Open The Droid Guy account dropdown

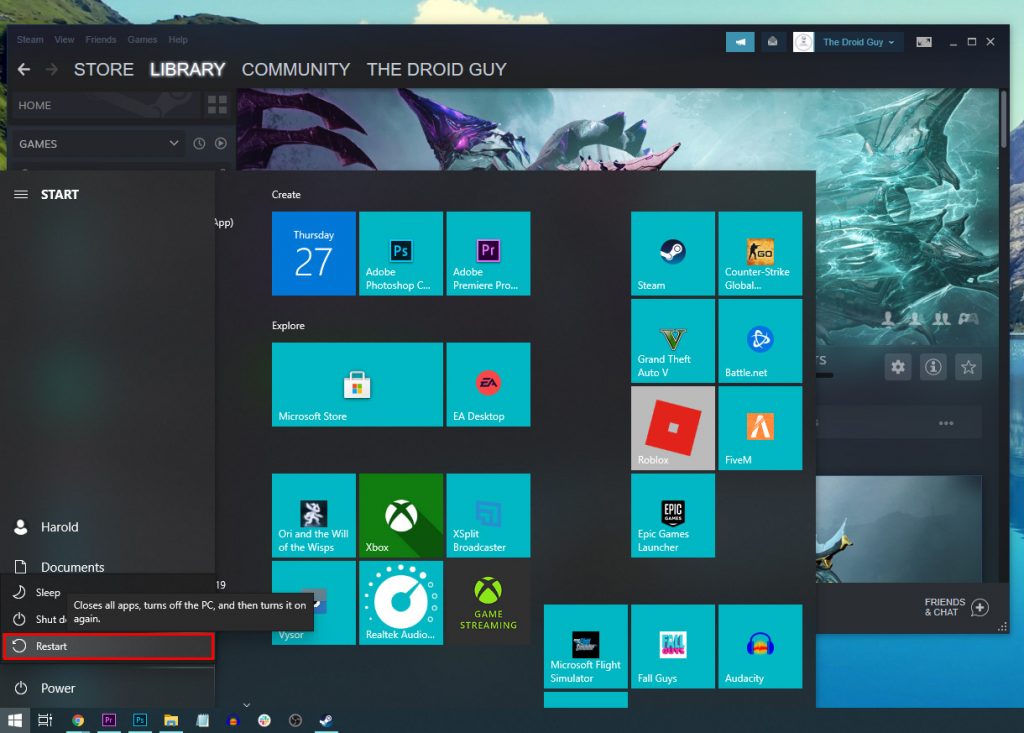858,42
